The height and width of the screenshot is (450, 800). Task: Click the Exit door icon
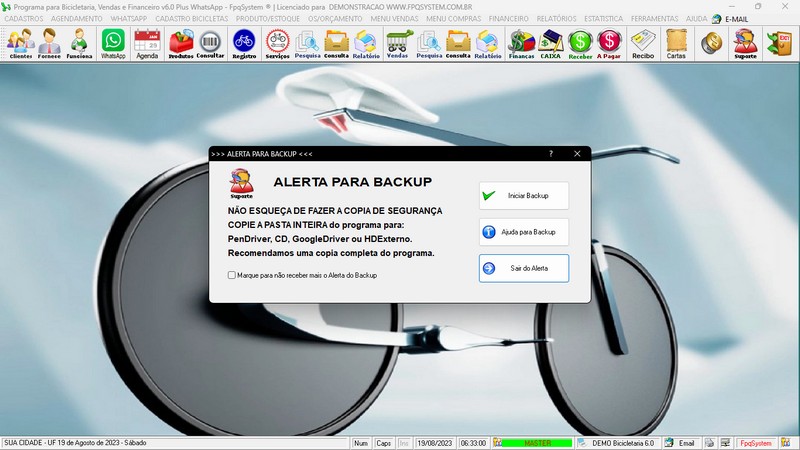780,43
